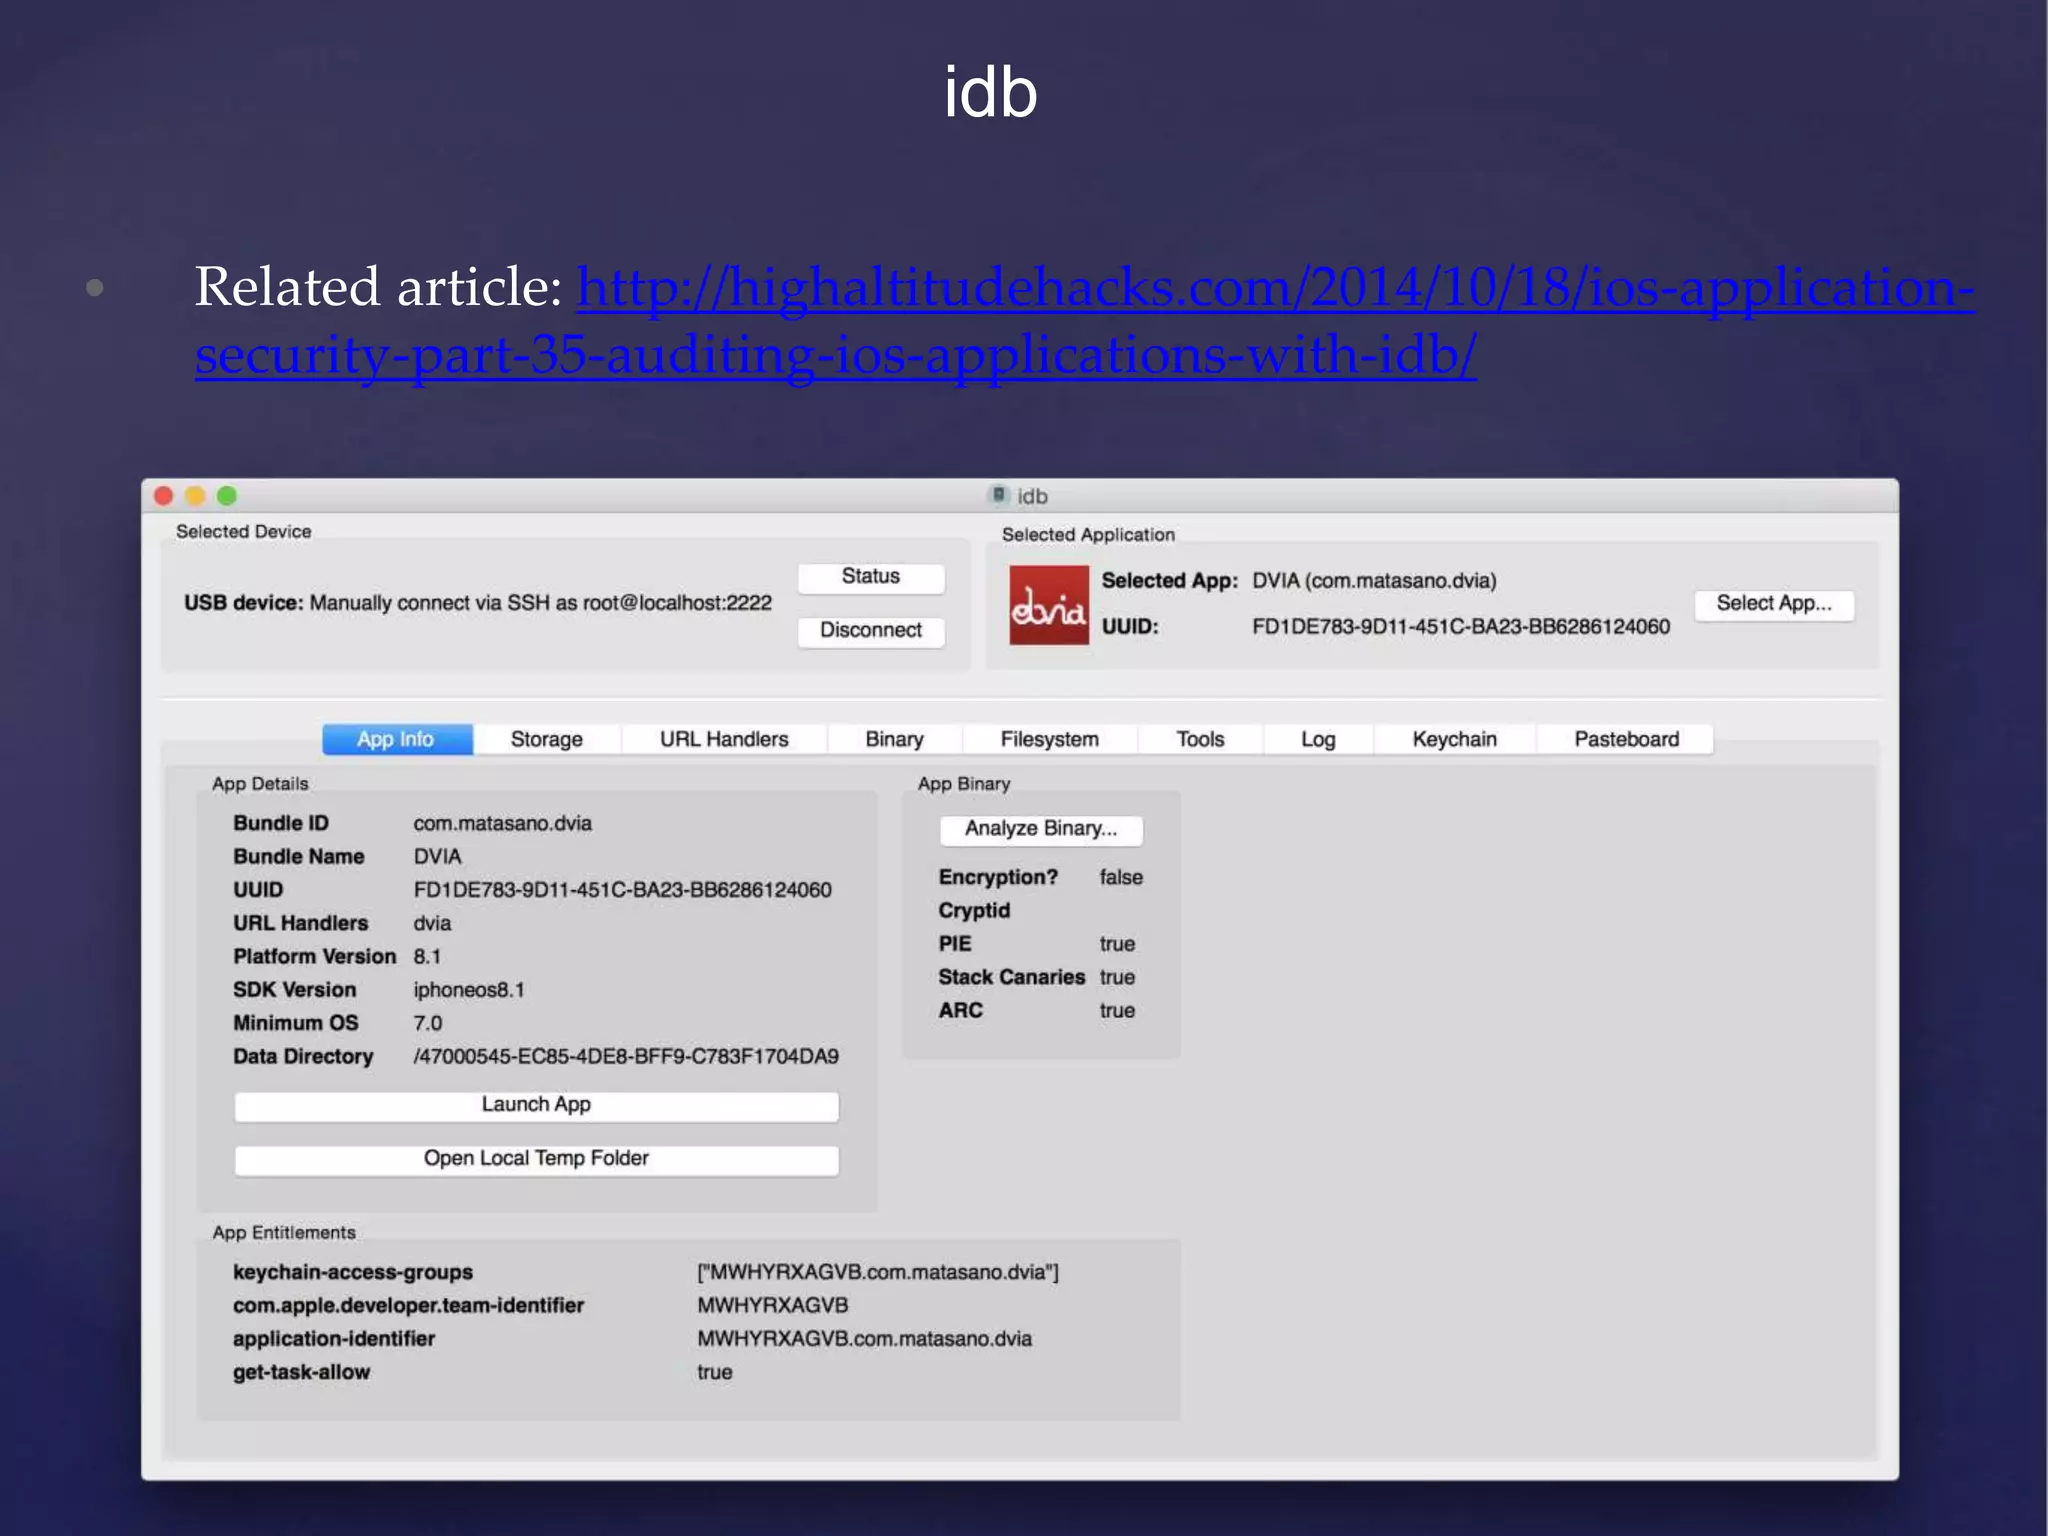
Task: Open the related highaltitudehacks article link
Action: [x=1085, y=320]
